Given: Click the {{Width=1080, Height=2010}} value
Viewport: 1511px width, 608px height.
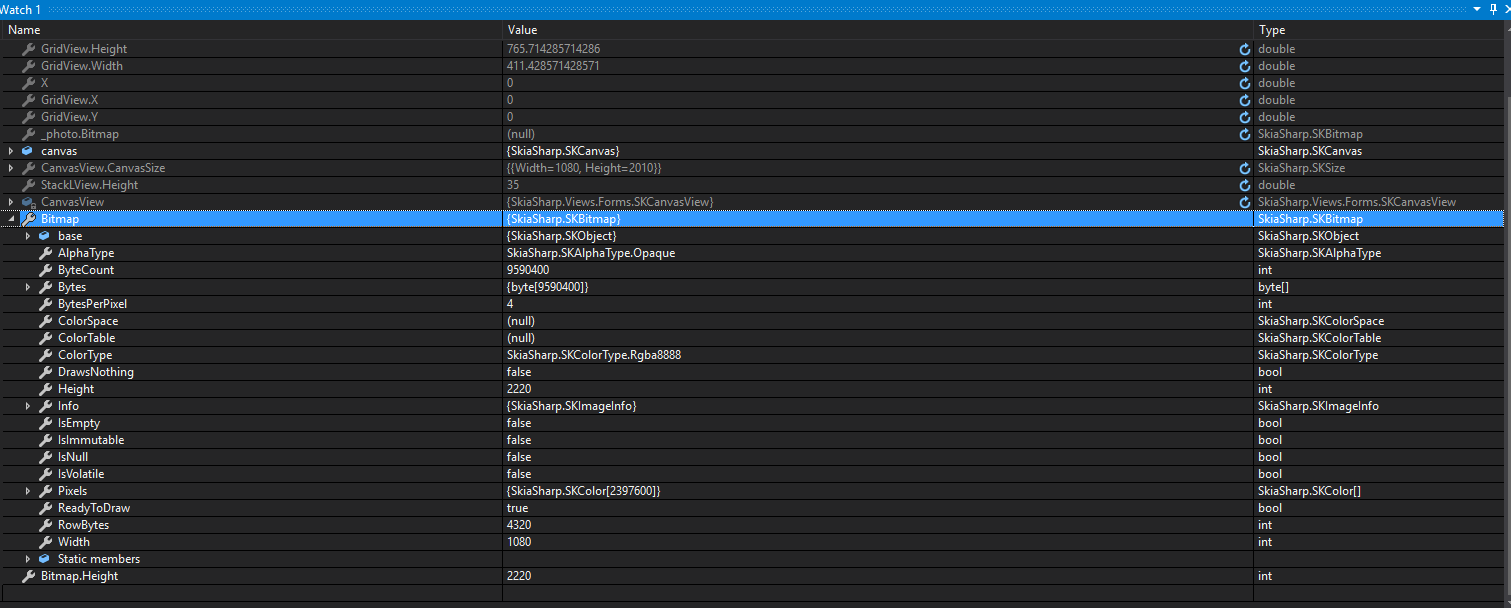Looking at the screenshot, I should [x=584, y=168].
